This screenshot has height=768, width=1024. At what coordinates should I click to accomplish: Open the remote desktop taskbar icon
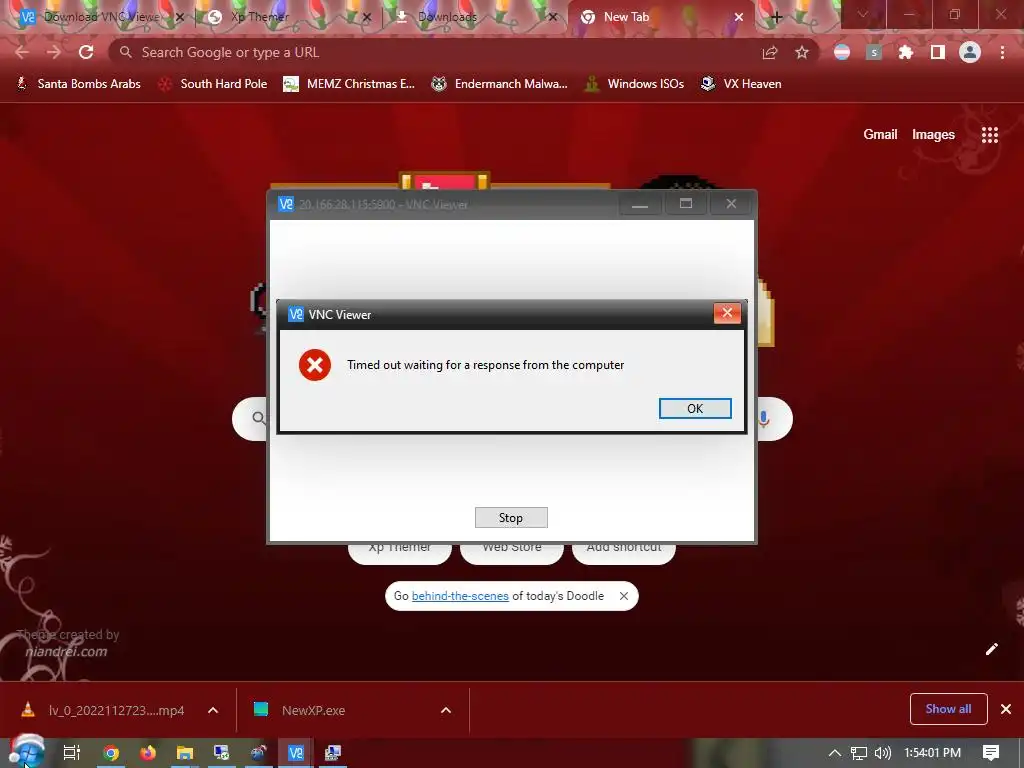[x=221, y=752]
